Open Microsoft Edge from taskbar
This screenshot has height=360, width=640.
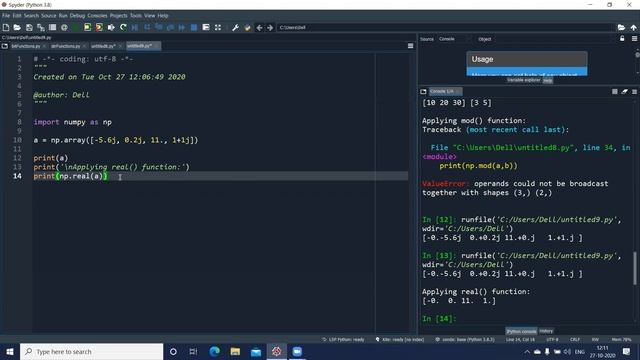214,351
